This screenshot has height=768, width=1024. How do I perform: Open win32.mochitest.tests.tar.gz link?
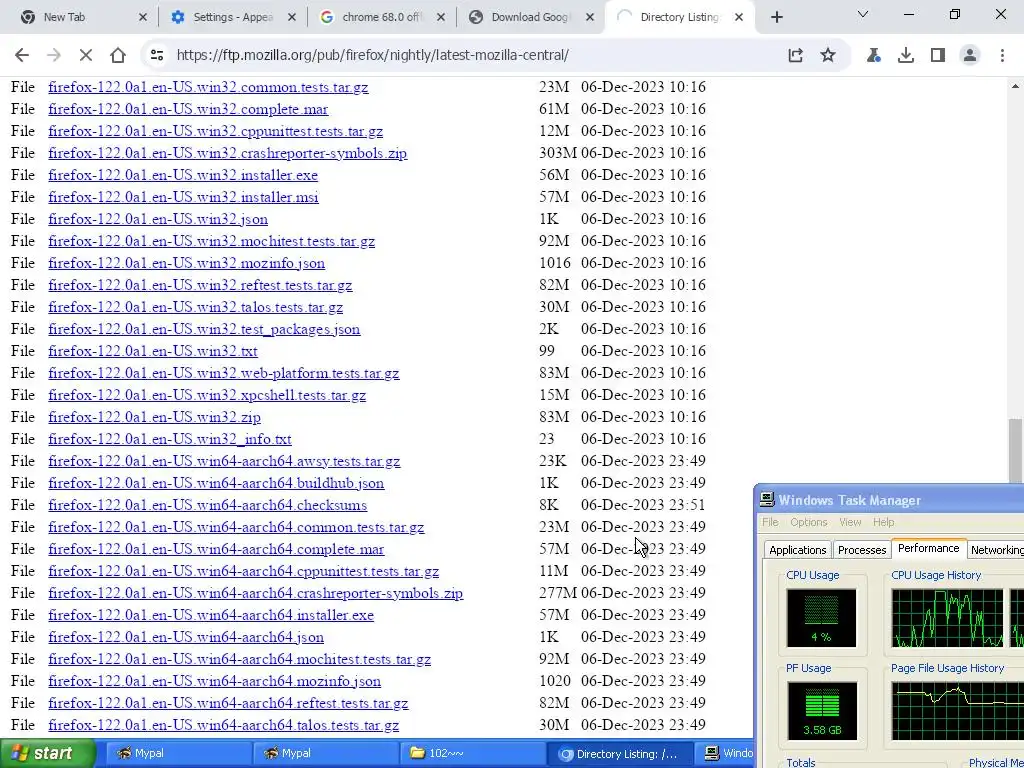click(x=212, y=242)
